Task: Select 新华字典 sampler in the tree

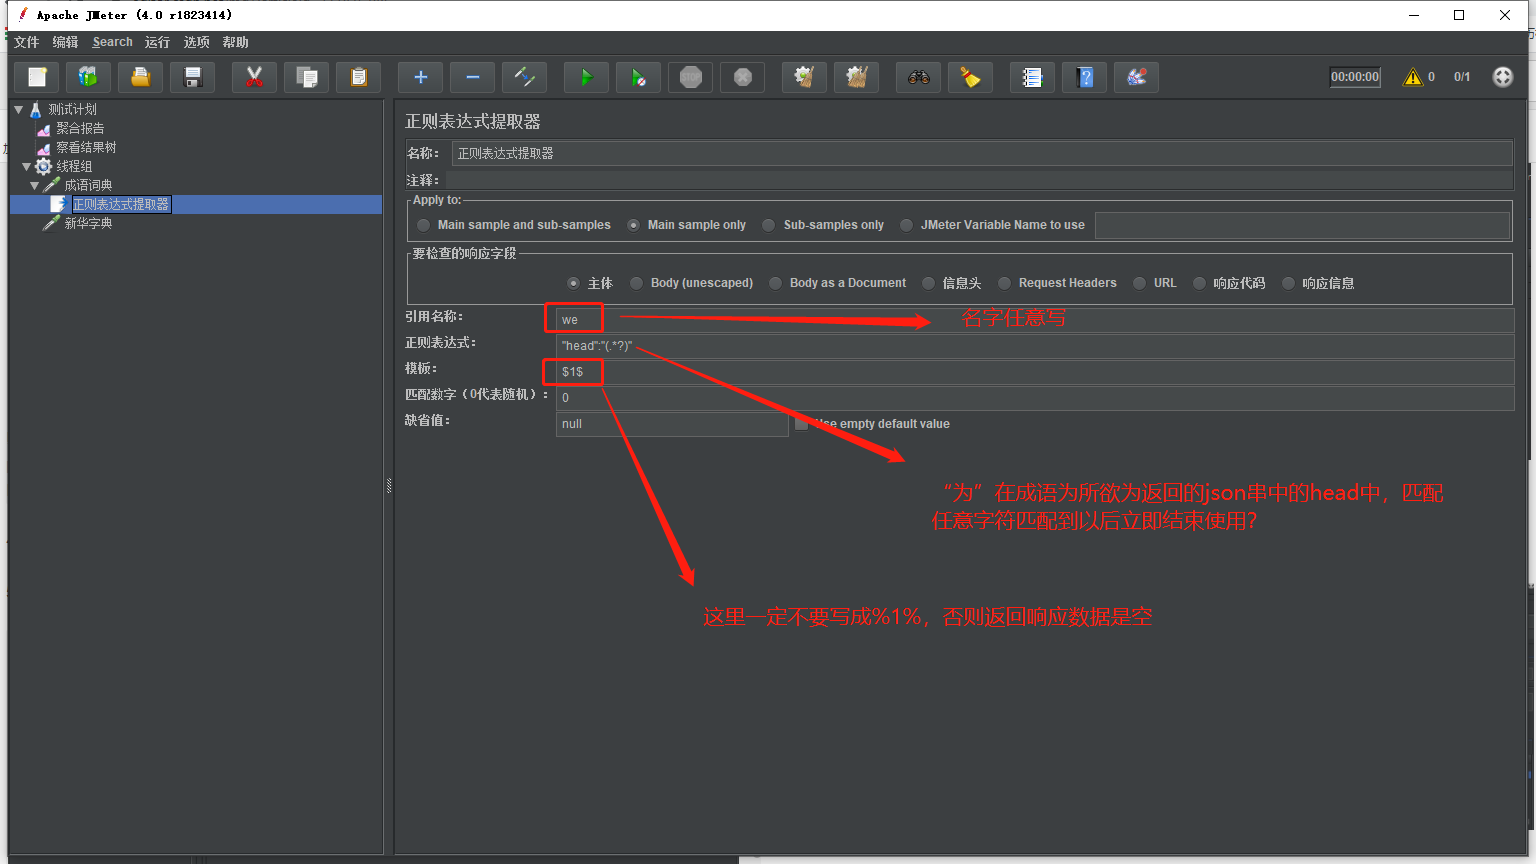Action: 88,223
